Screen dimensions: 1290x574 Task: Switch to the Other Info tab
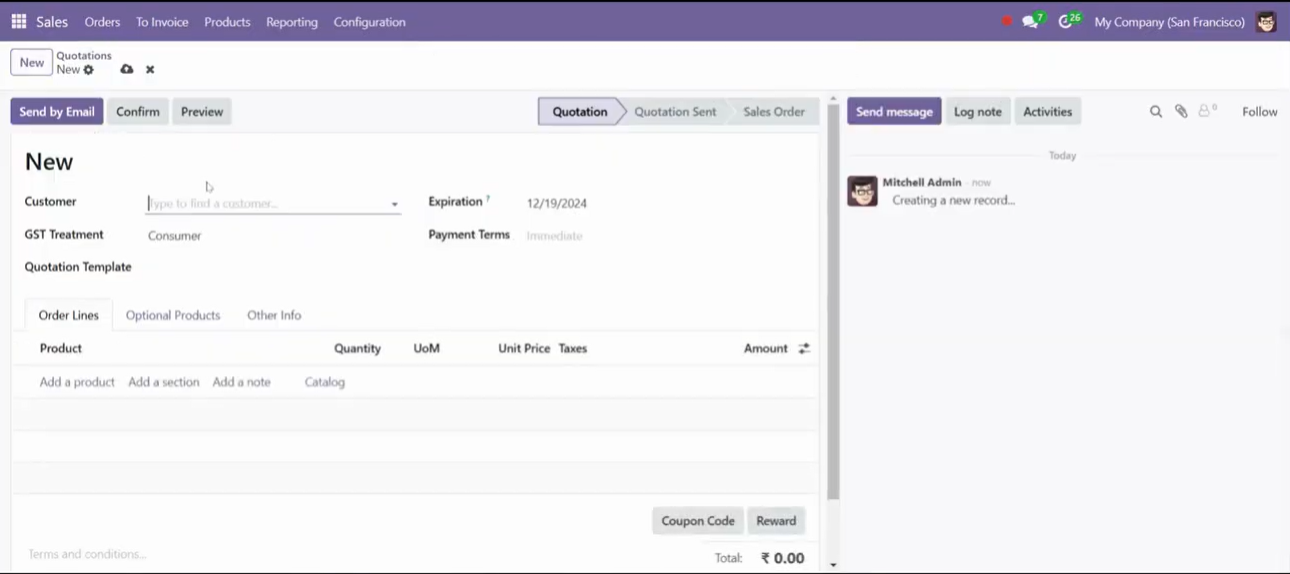[x=274, y=315]
